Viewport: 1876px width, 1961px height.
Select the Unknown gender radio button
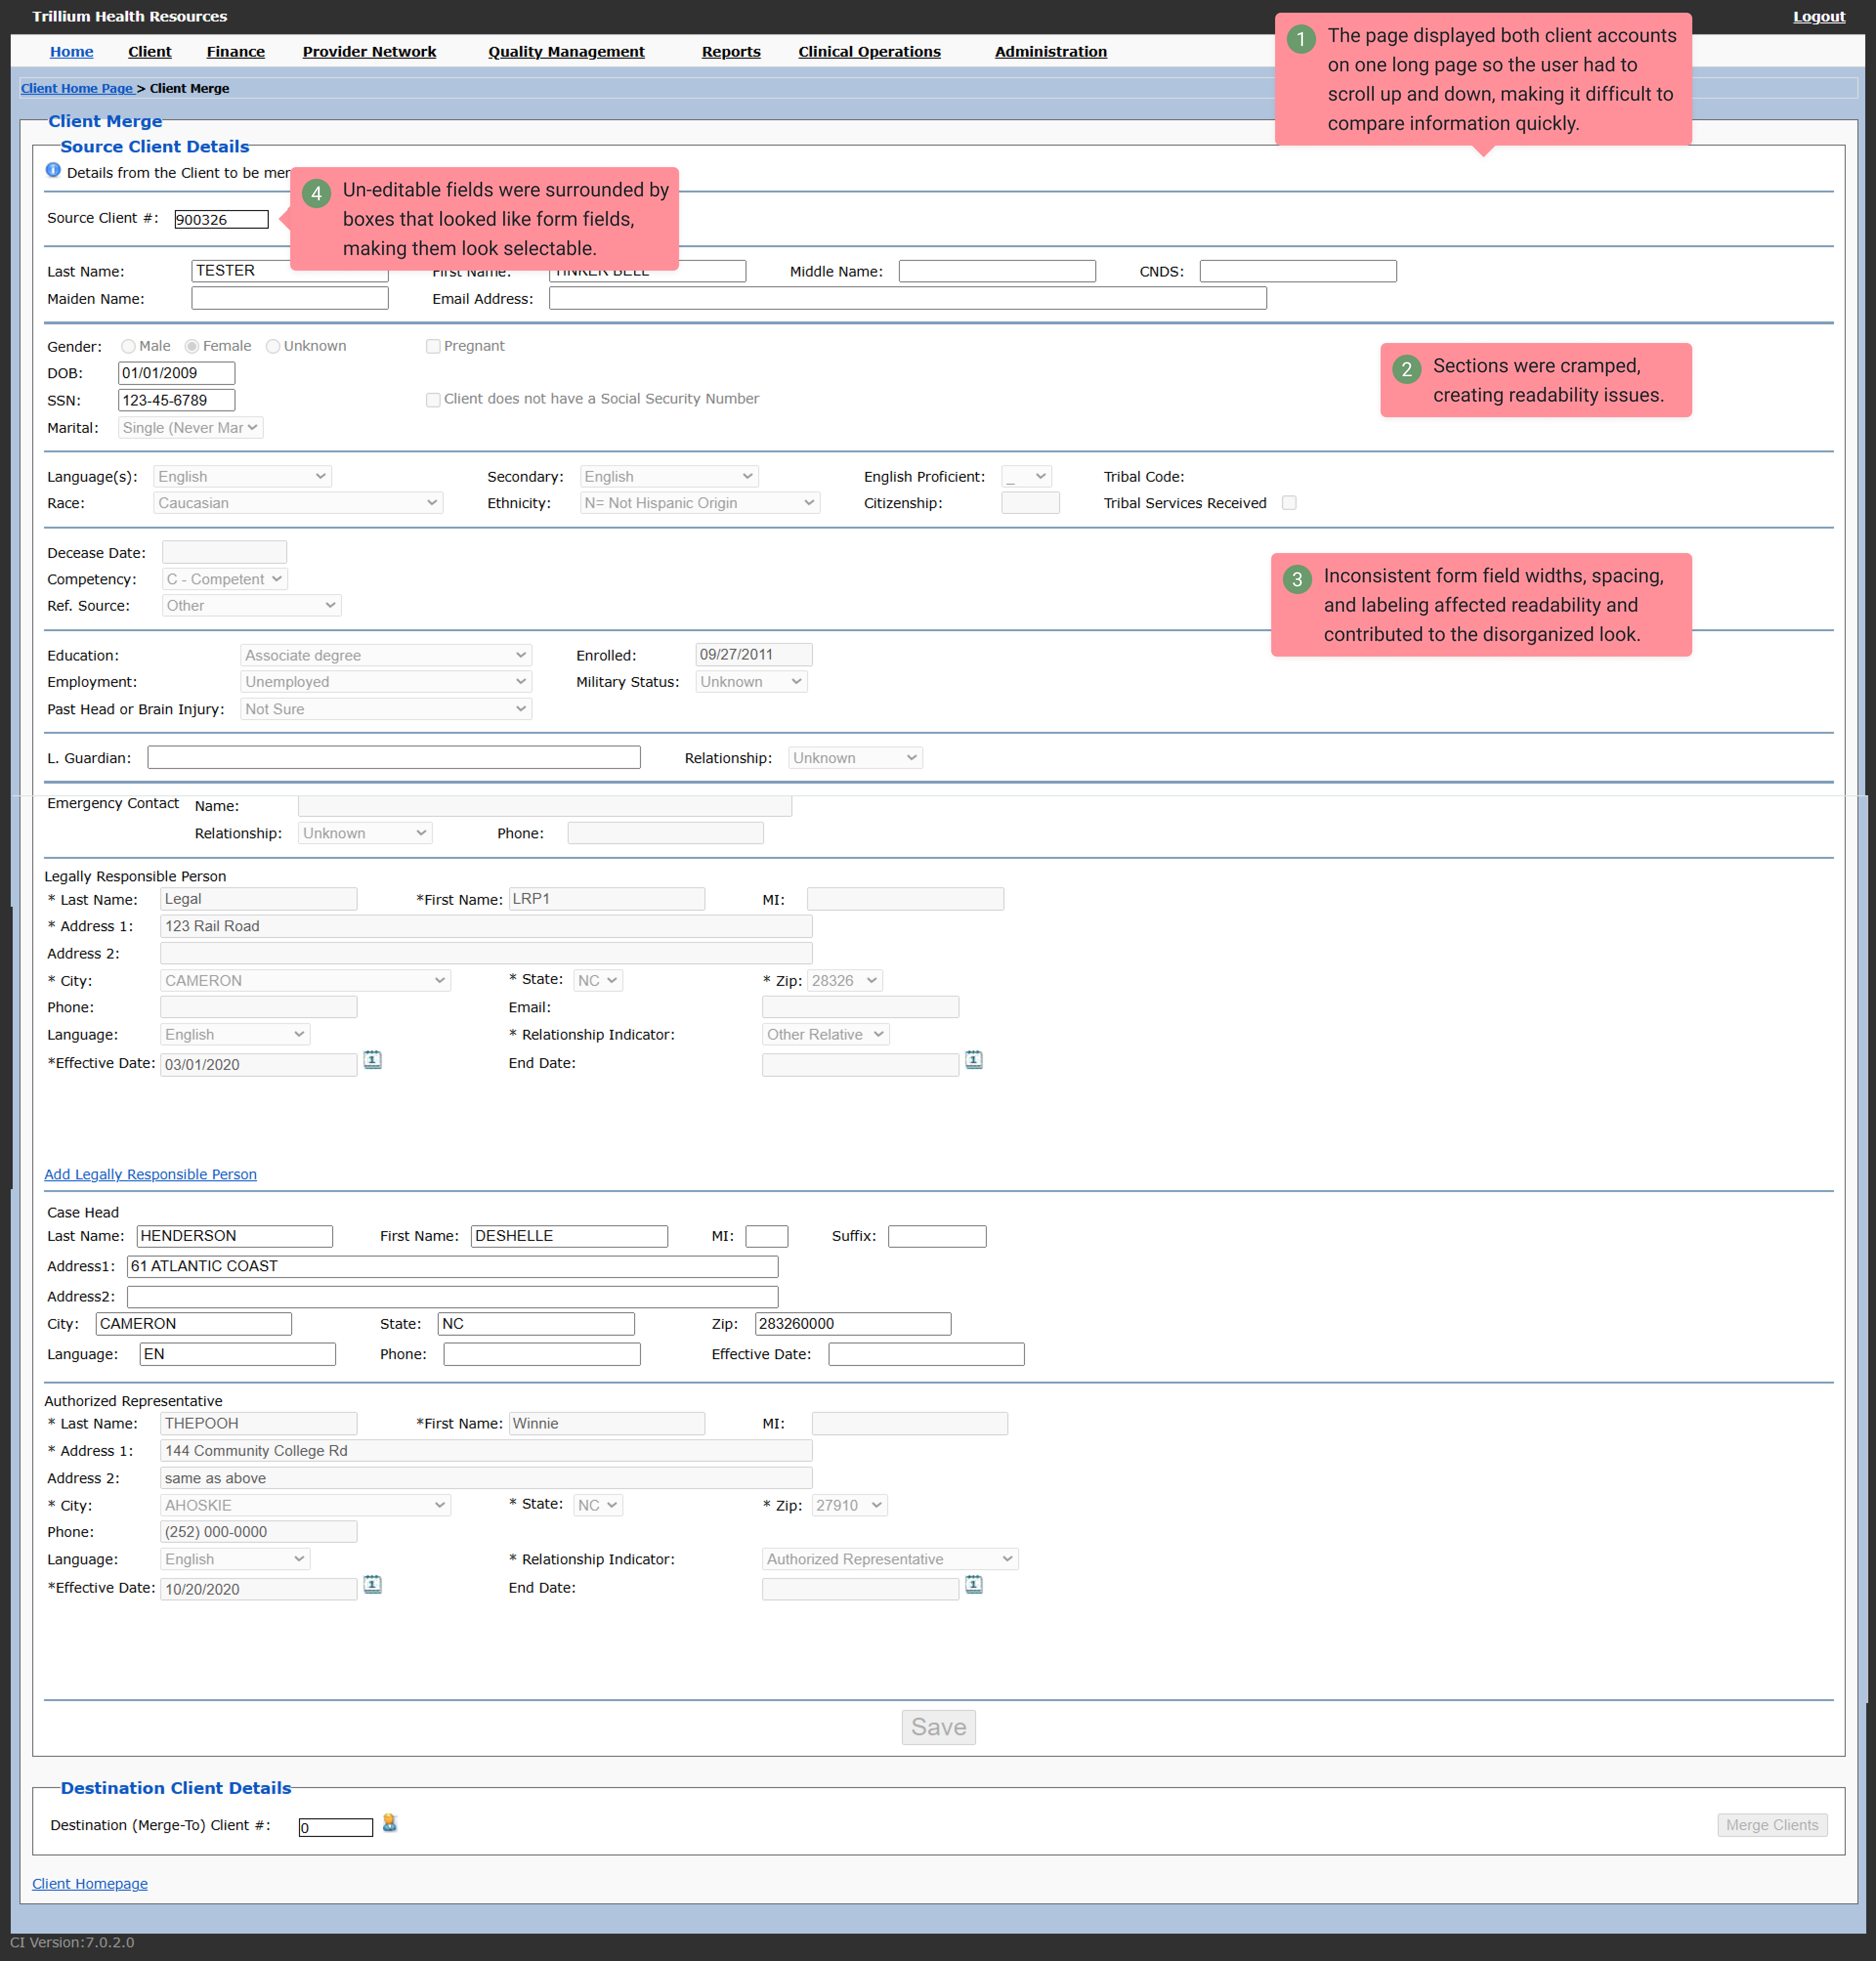point(273,346)
